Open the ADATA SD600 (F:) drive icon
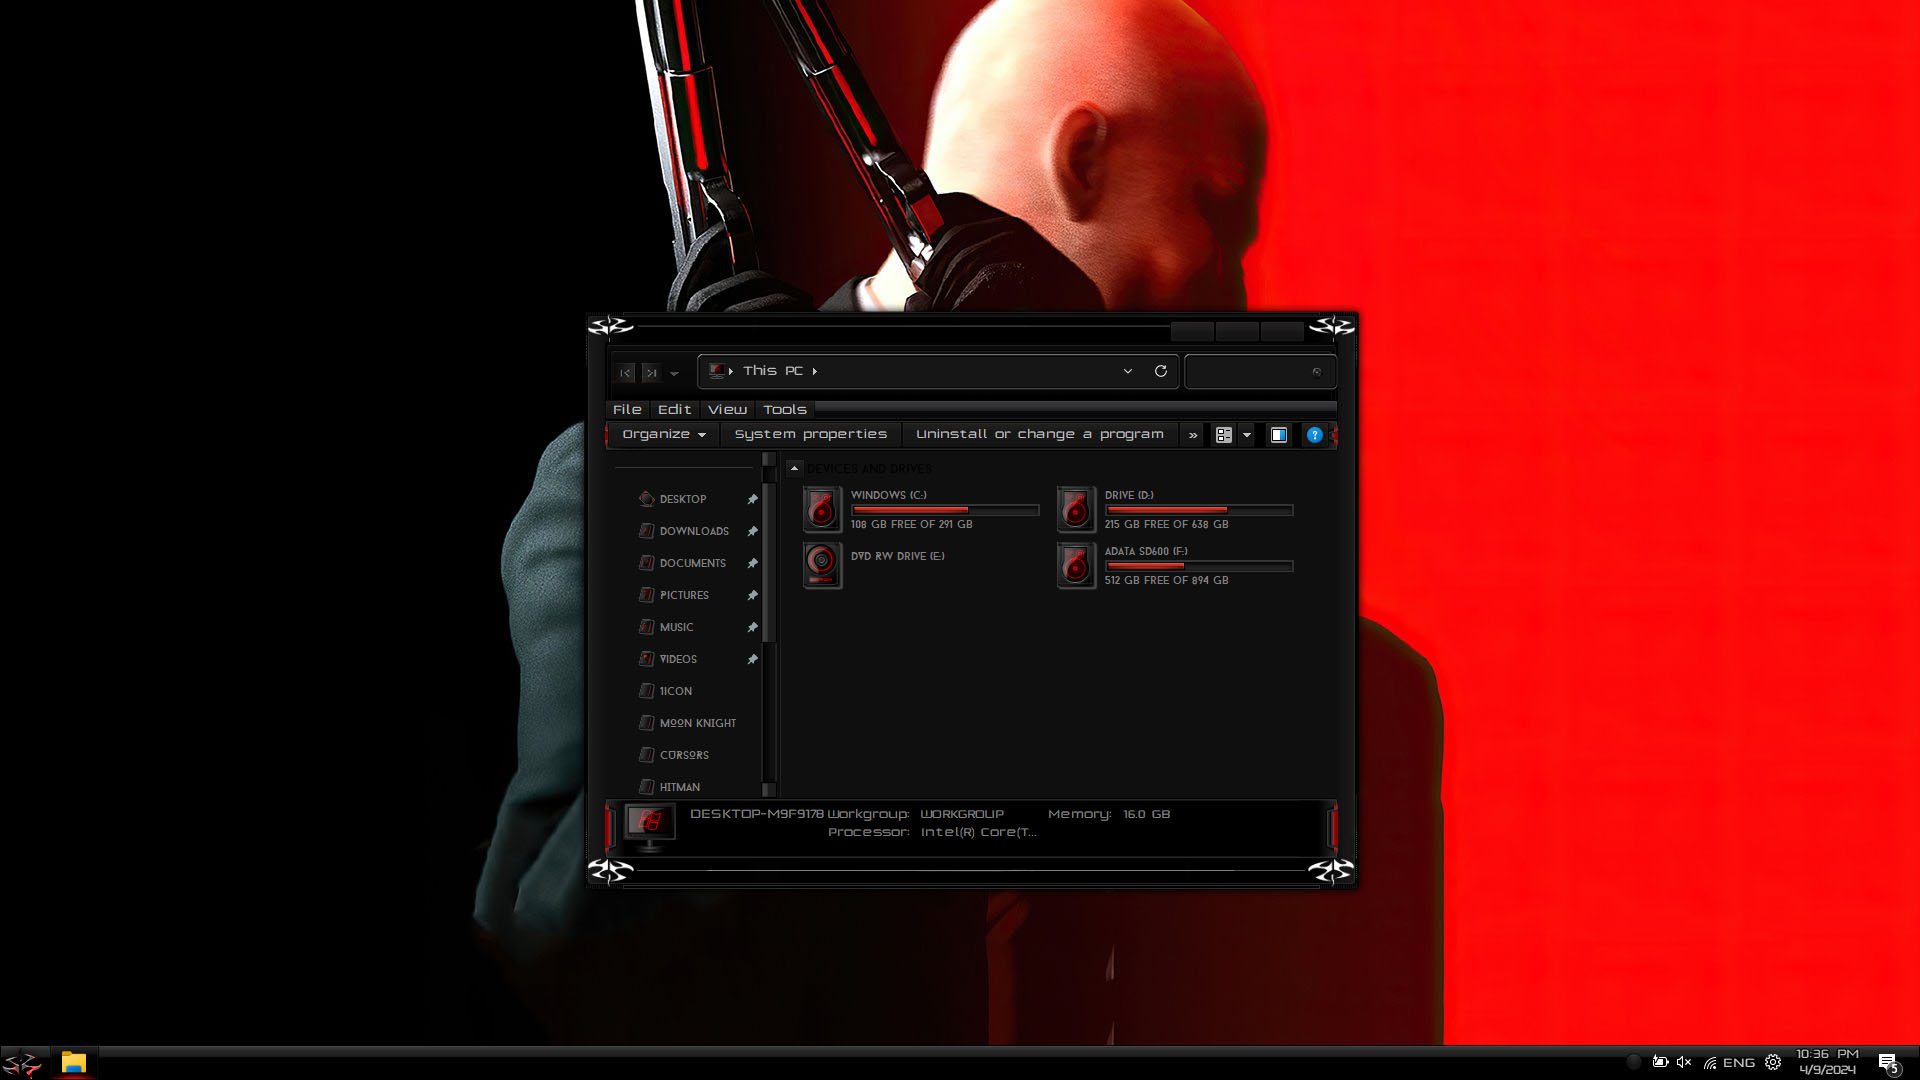This screenshot has height=1080, width=1920. (x=1076, y=565)
